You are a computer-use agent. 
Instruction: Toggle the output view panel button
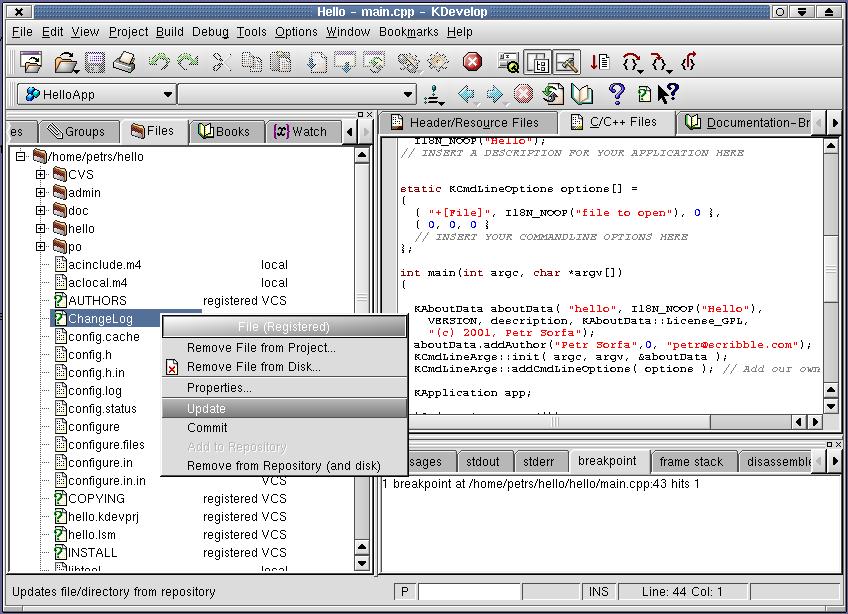(x=566, y=62)
